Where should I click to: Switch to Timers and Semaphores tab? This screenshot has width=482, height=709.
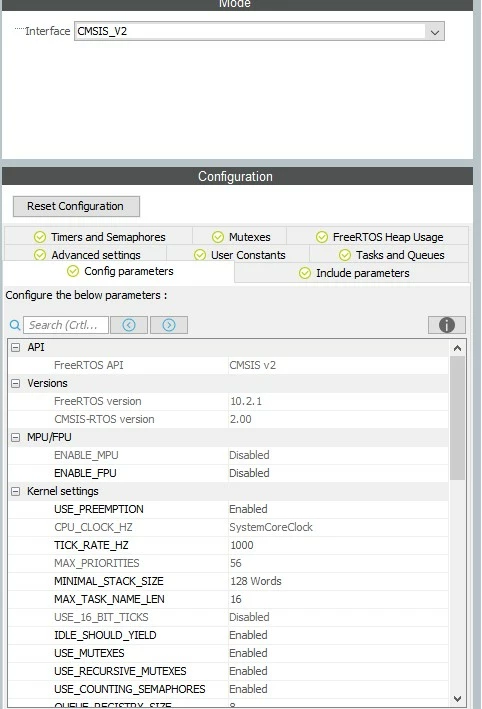99,237
